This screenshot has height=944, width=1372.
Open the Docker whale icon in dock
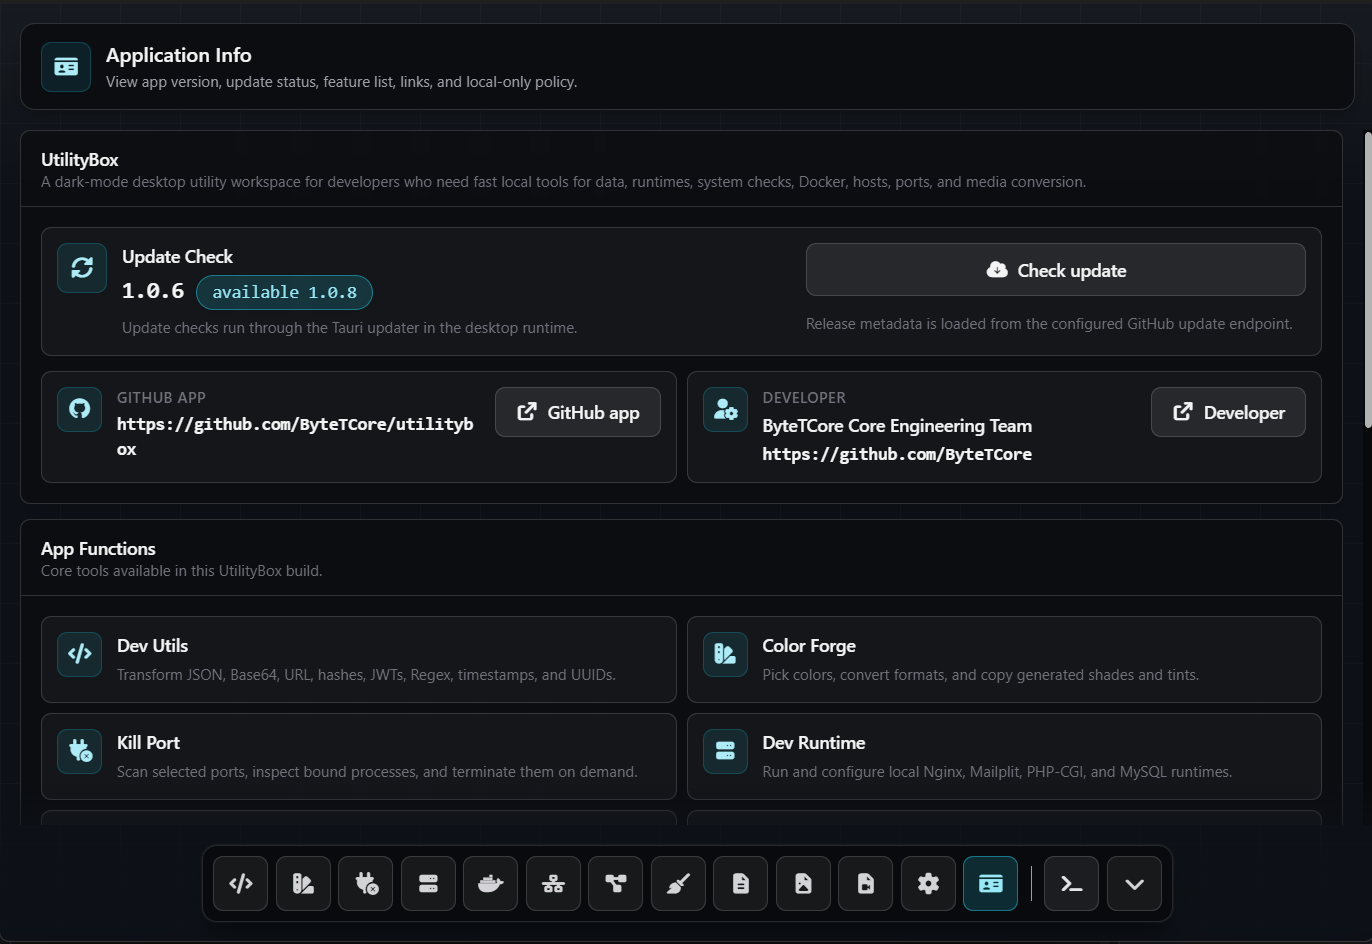491,884
